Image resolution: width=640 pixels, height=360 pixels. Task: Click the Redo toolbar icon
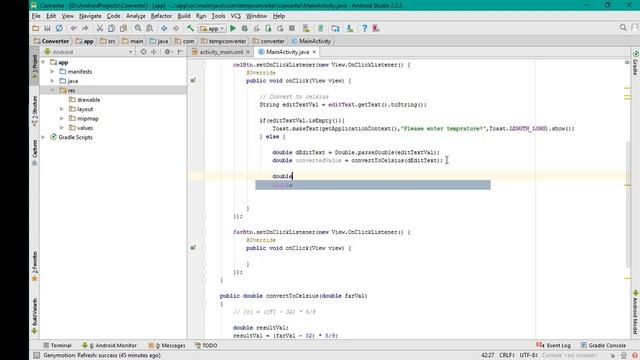point(85,28)
